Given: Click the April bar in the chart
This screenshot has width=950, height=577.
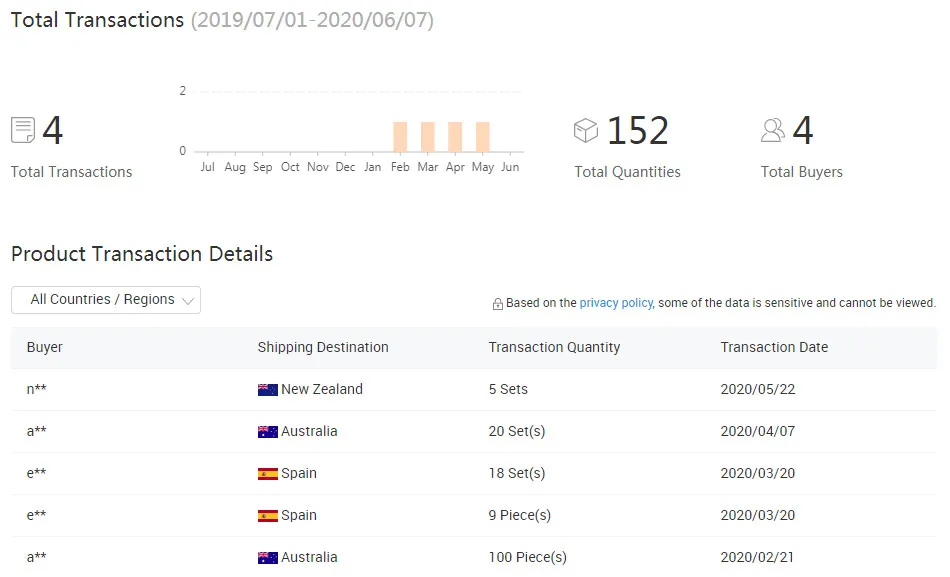Looking at the screenshot, I should point(455,136).
